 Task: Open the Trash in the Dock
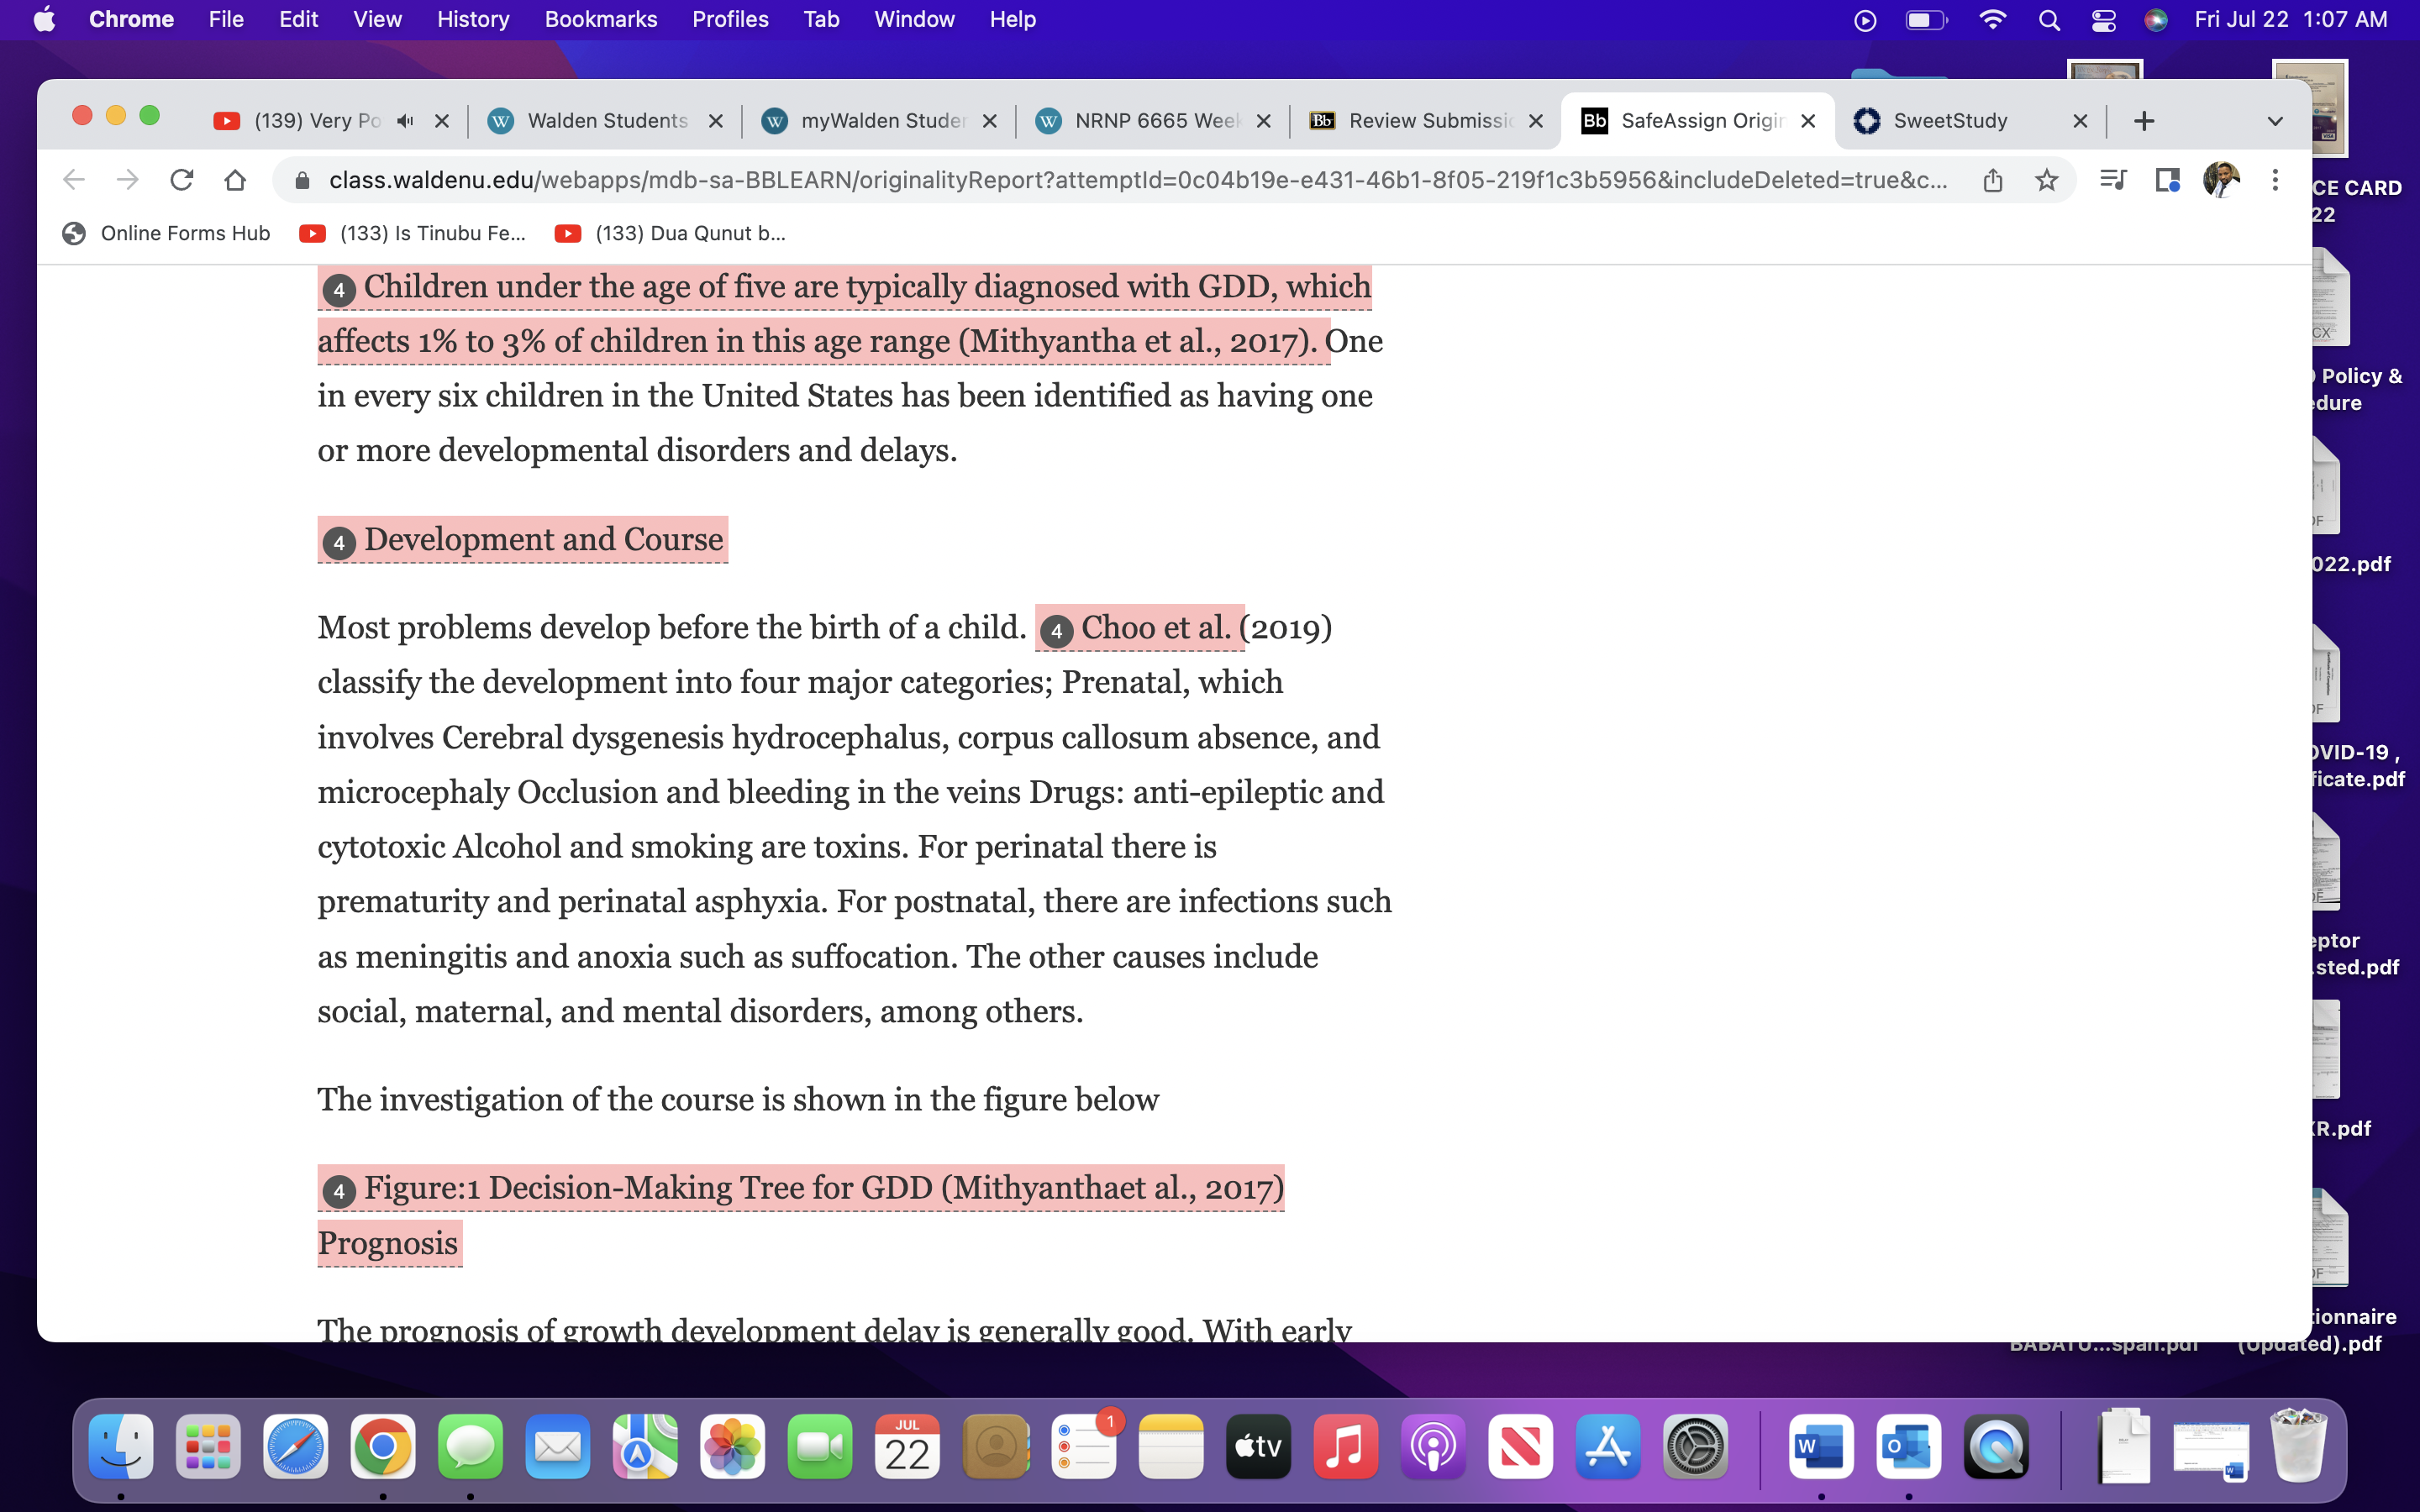(x=2299, y=1446)
